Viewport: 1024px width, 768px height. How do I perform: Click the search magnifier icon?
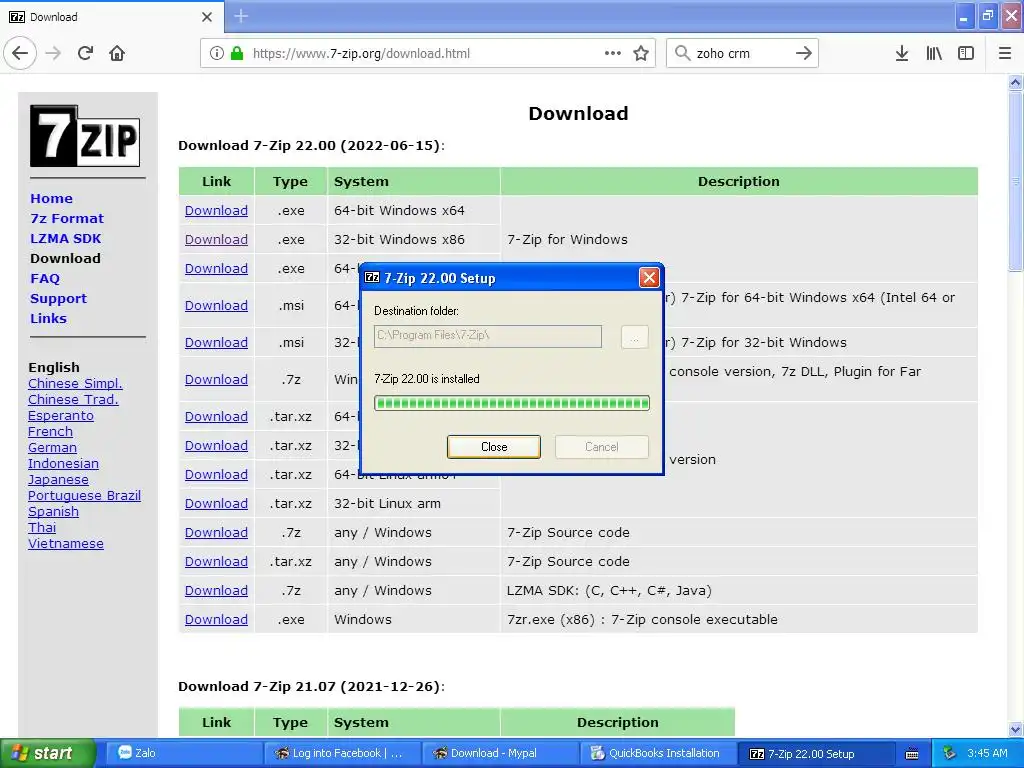pyautogui.click(x=682, y=53)
